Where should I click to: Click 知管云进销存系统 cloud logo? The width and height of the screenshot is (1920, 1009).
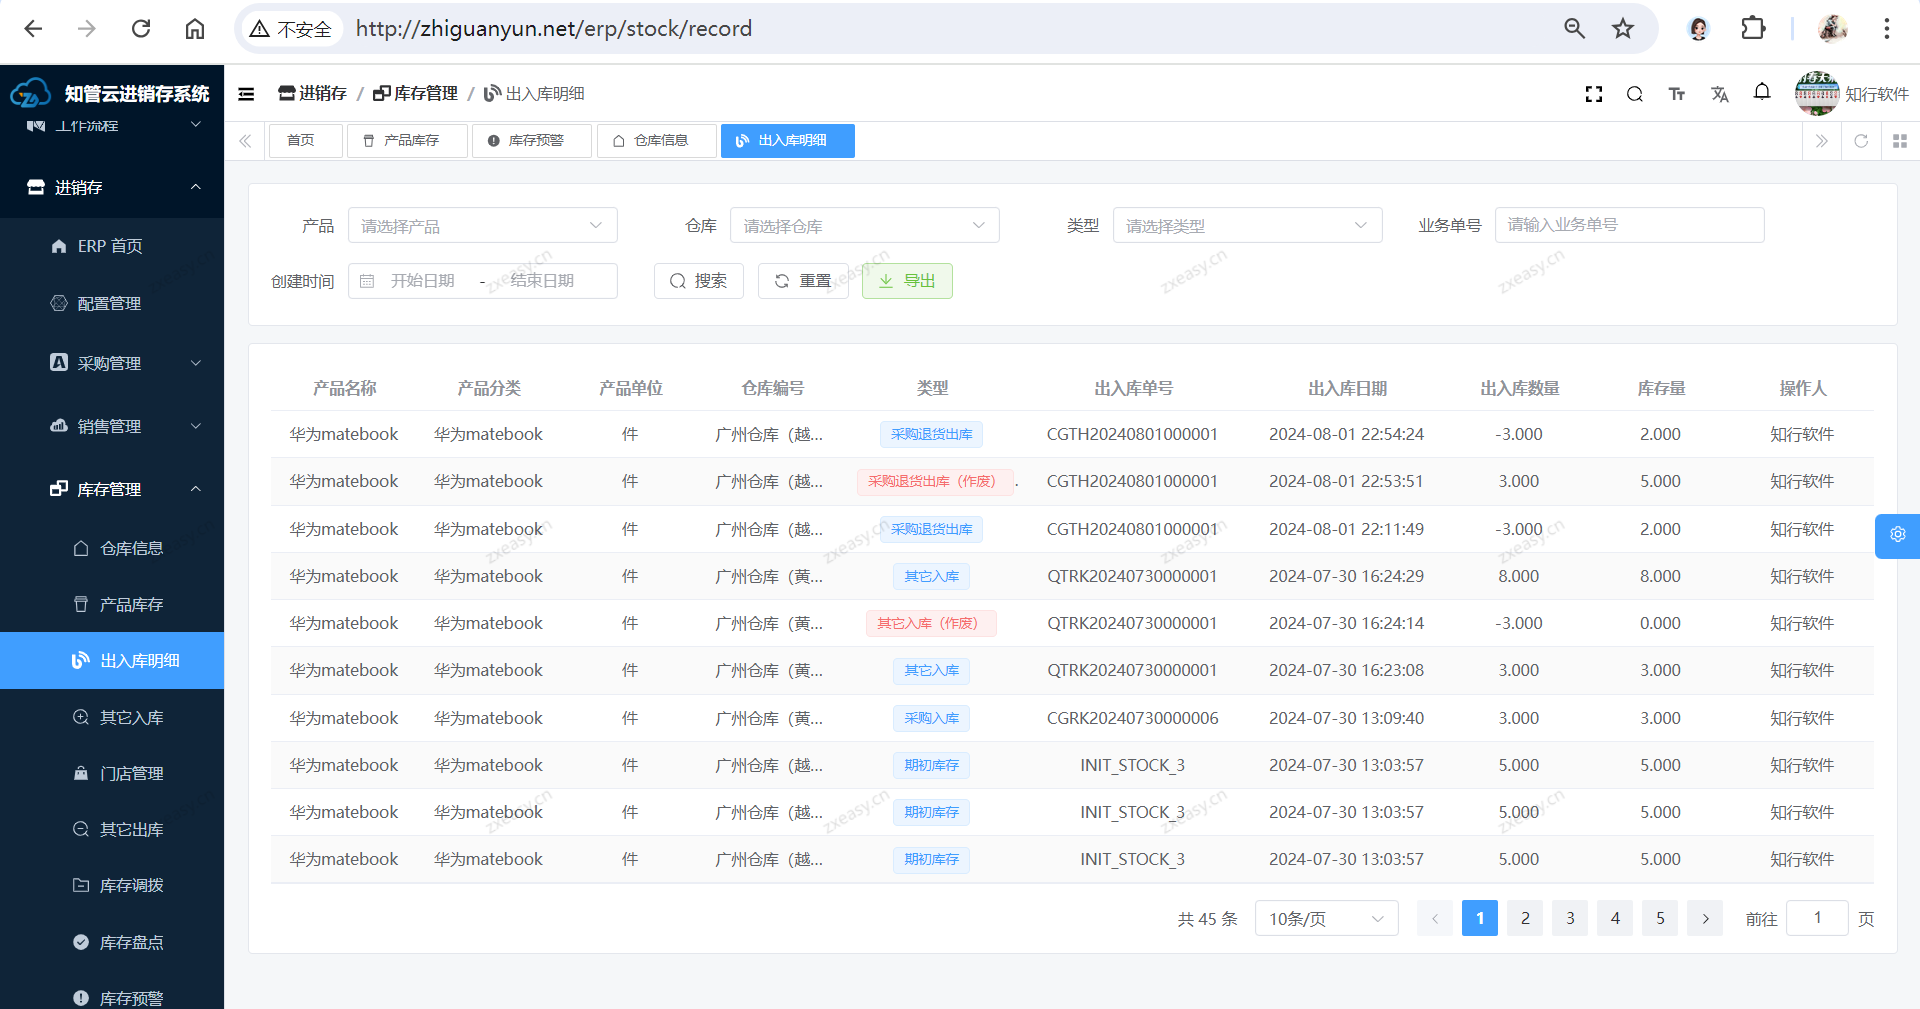[x=30, y=93]
